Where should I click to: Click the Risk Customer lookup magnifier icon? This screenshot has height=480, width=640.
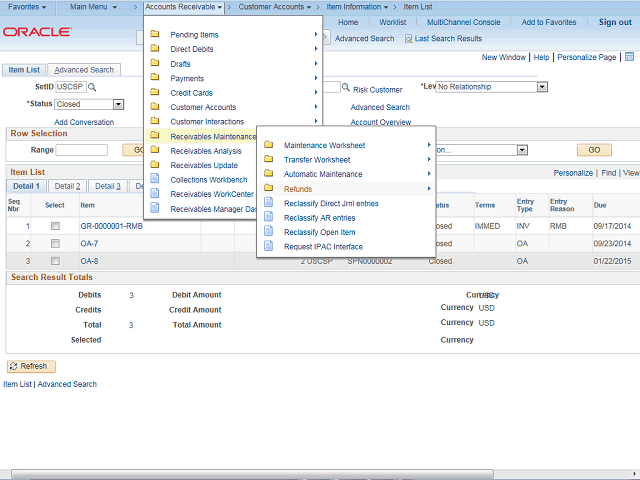(x=345, y=89)
